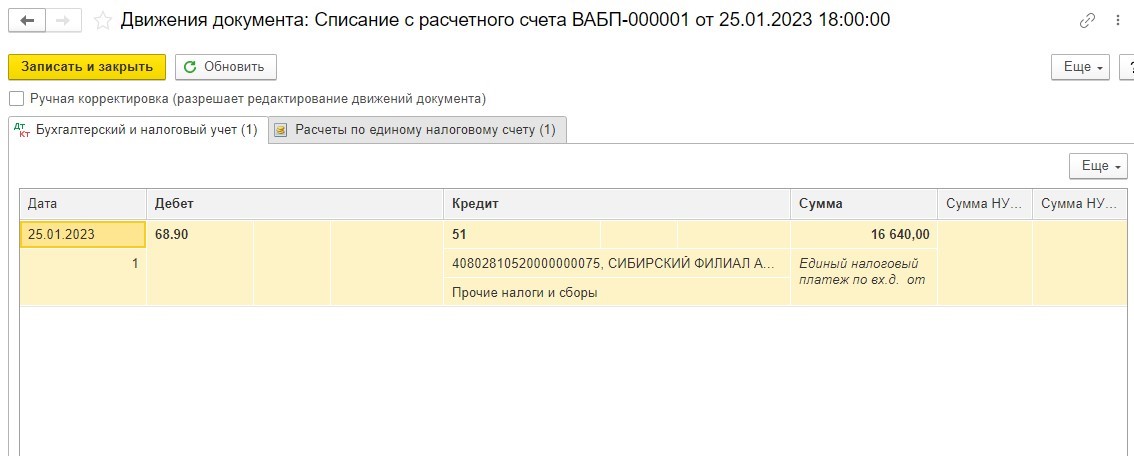Switch to Расчеты по единому налоговому счету tab
The image size is (1134, 456).
pyautogui.click(x=418, y=130)
